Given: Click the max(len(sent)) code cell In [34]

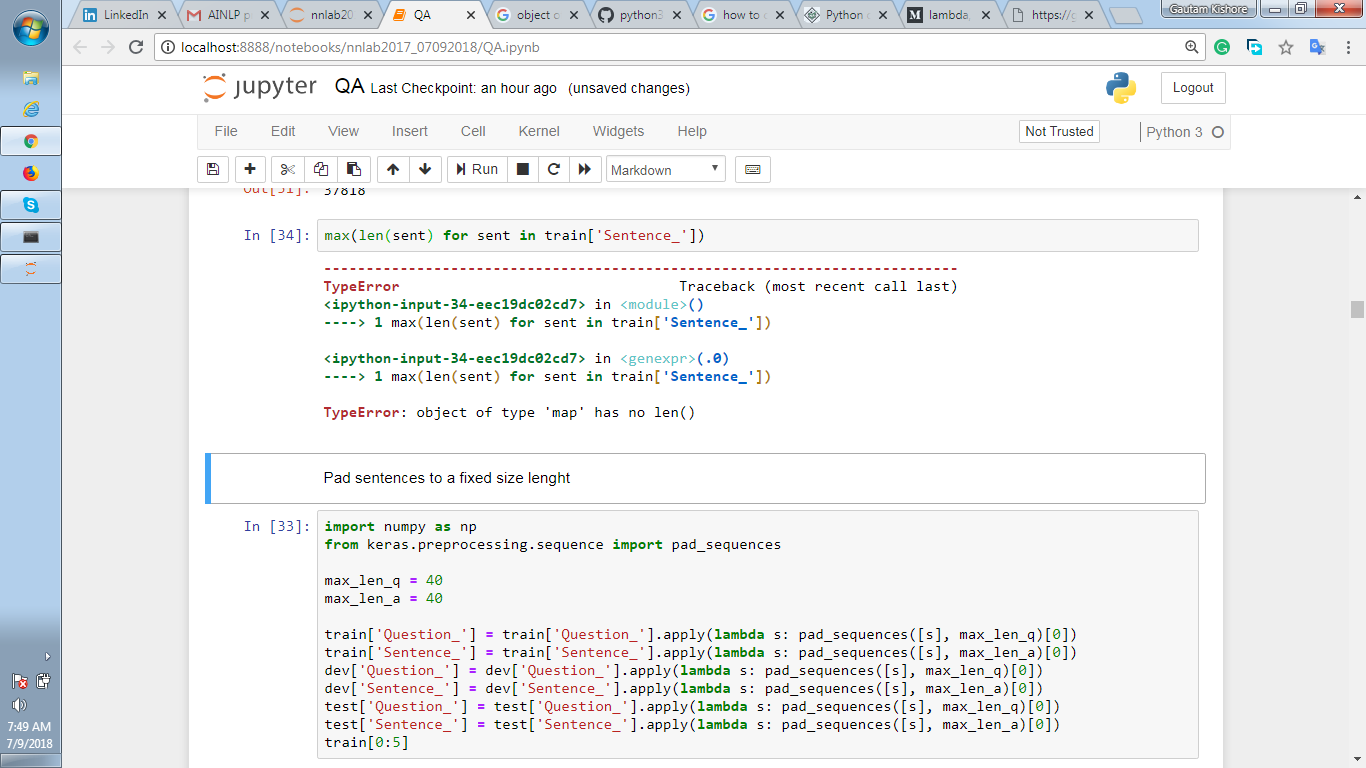Looking at the screenshot, I should [758, 236].
